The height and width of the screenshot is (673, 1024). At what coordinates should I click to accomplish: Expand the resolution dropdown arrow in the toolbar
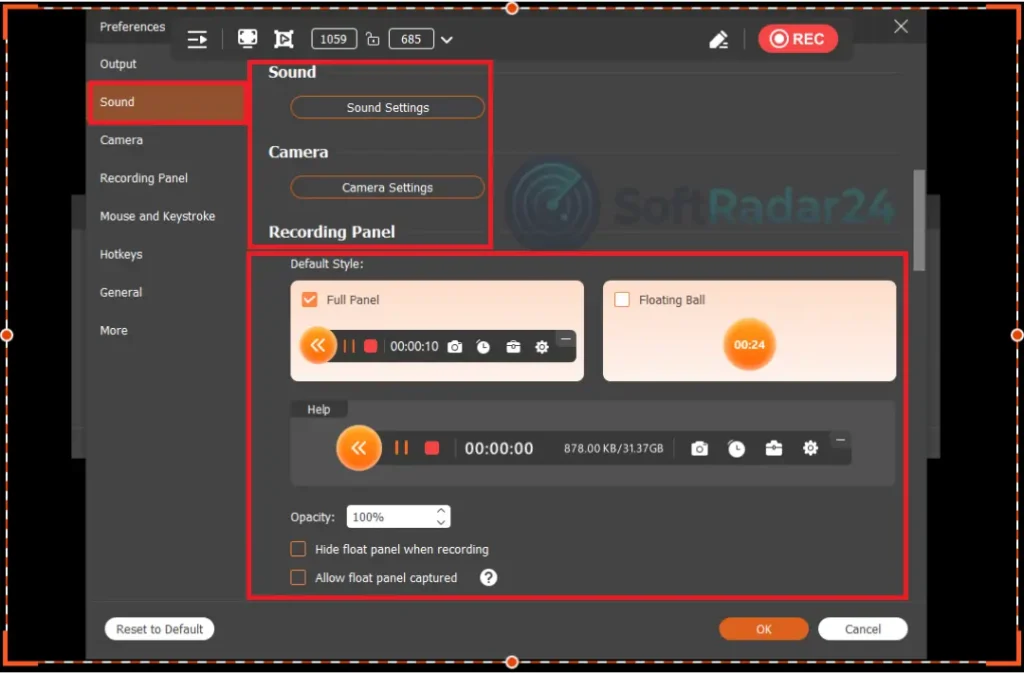[446, 38]
